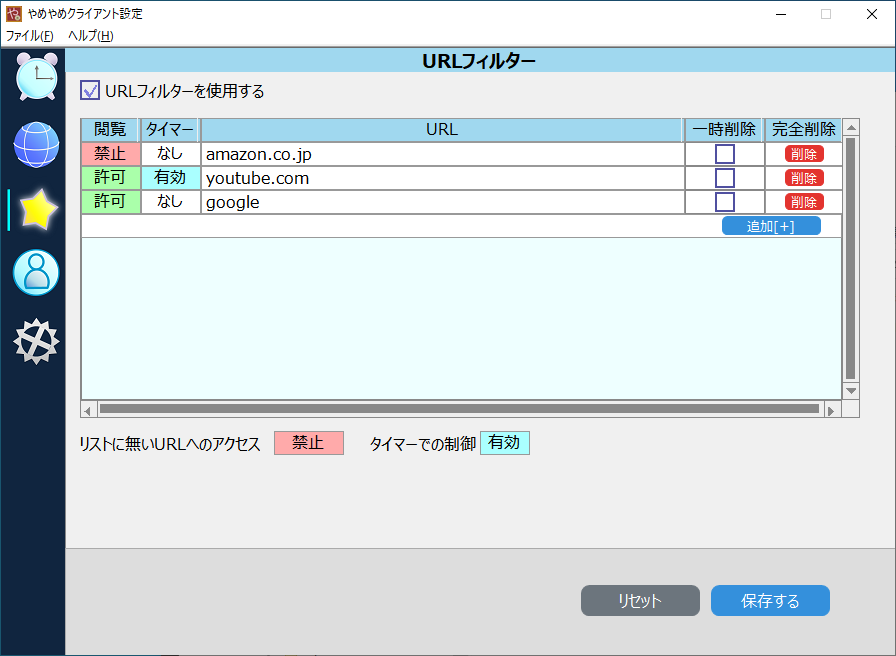Open the user account settings icon
Screen dimensions: 896x656
pyautogui.click(x=36, y=273)
